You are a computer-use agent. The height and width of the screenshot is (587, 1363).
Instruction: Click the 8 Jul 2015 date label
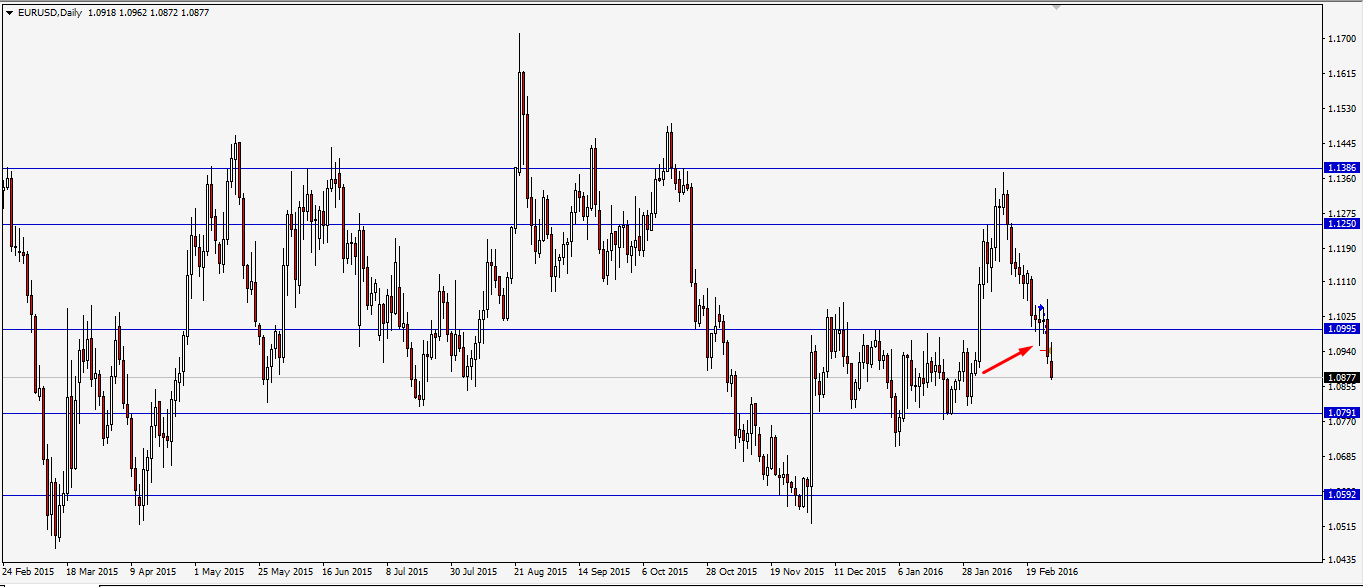408,572
